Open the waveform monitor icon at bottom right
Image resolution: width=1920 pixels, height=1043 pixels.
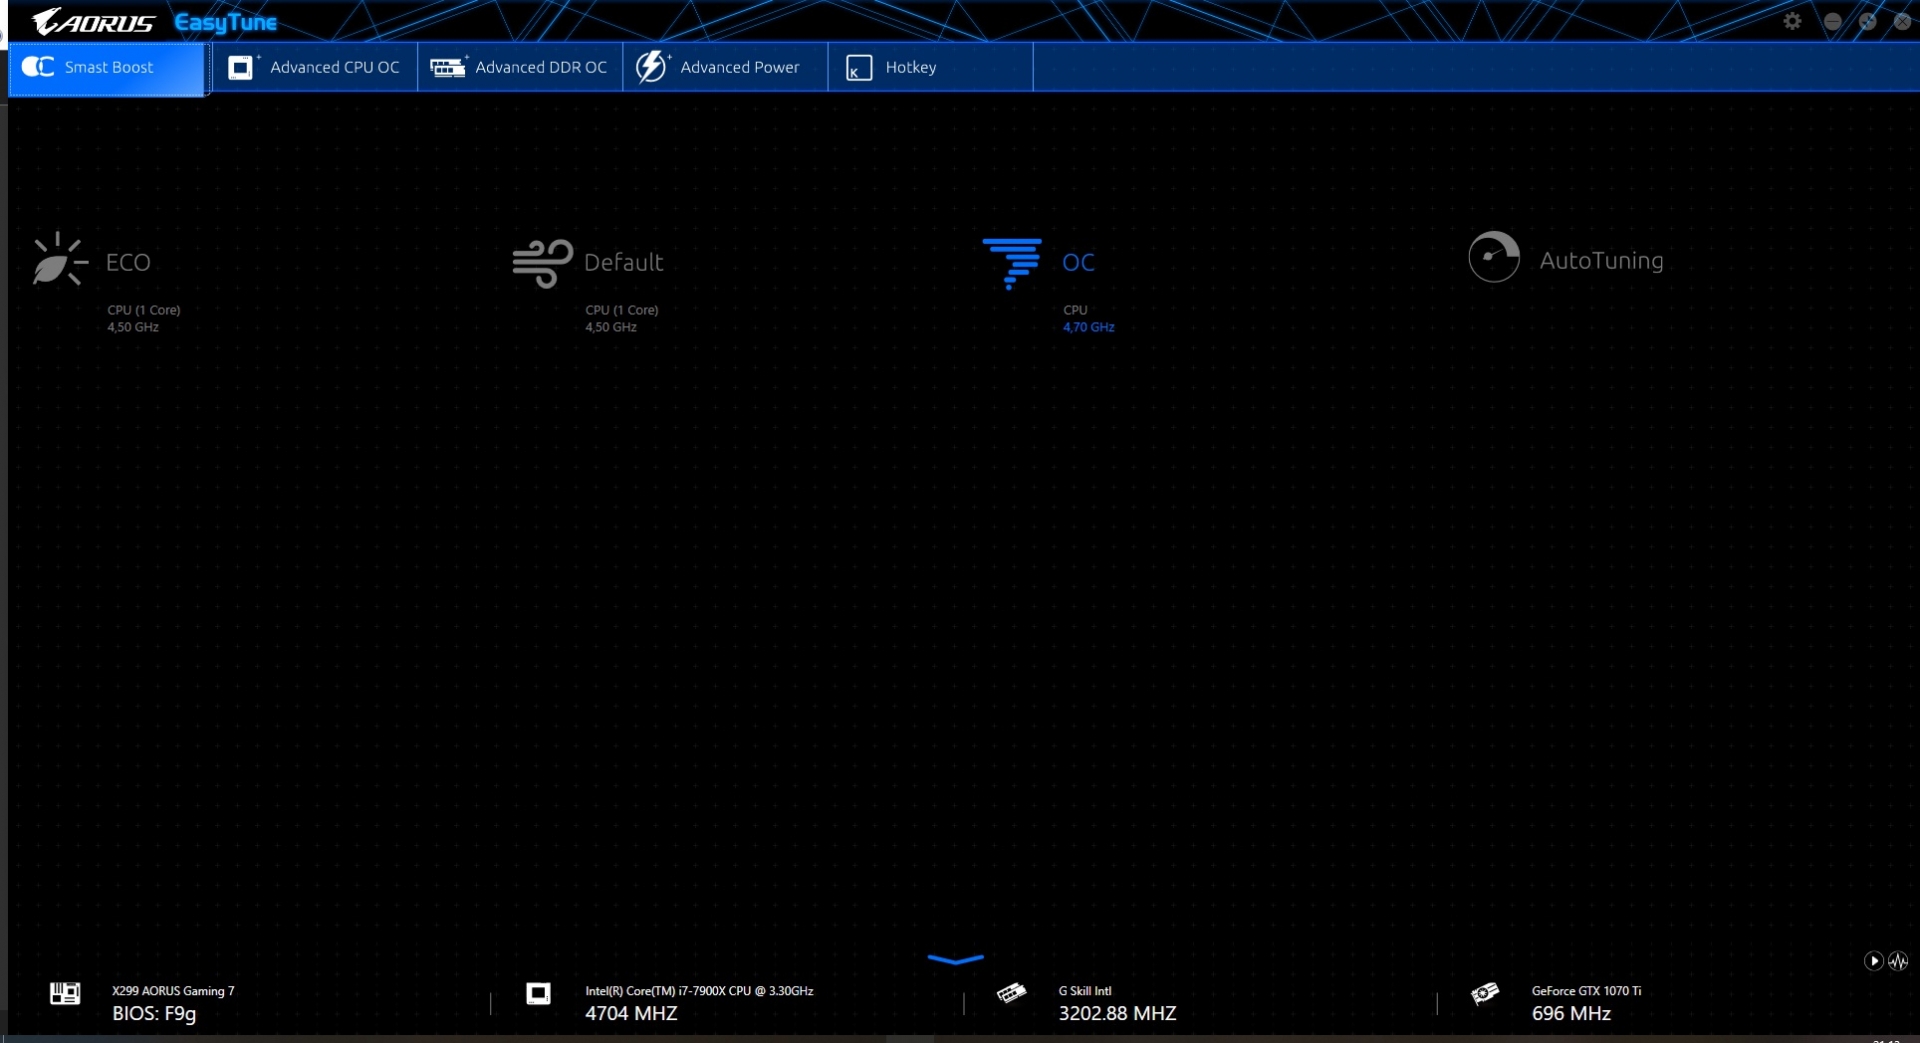(x=1898, y=961)
